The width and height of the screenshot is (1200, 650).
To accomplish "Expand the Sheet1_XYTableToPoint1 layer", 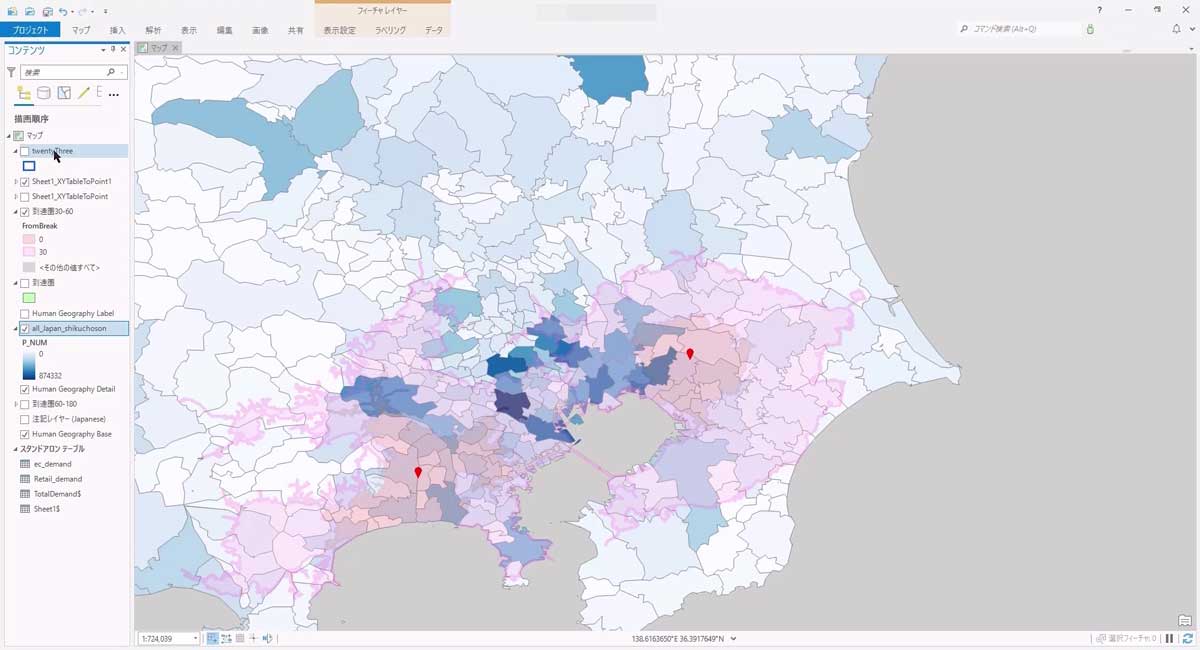I will pyautogui.click(x=15, y=182).
